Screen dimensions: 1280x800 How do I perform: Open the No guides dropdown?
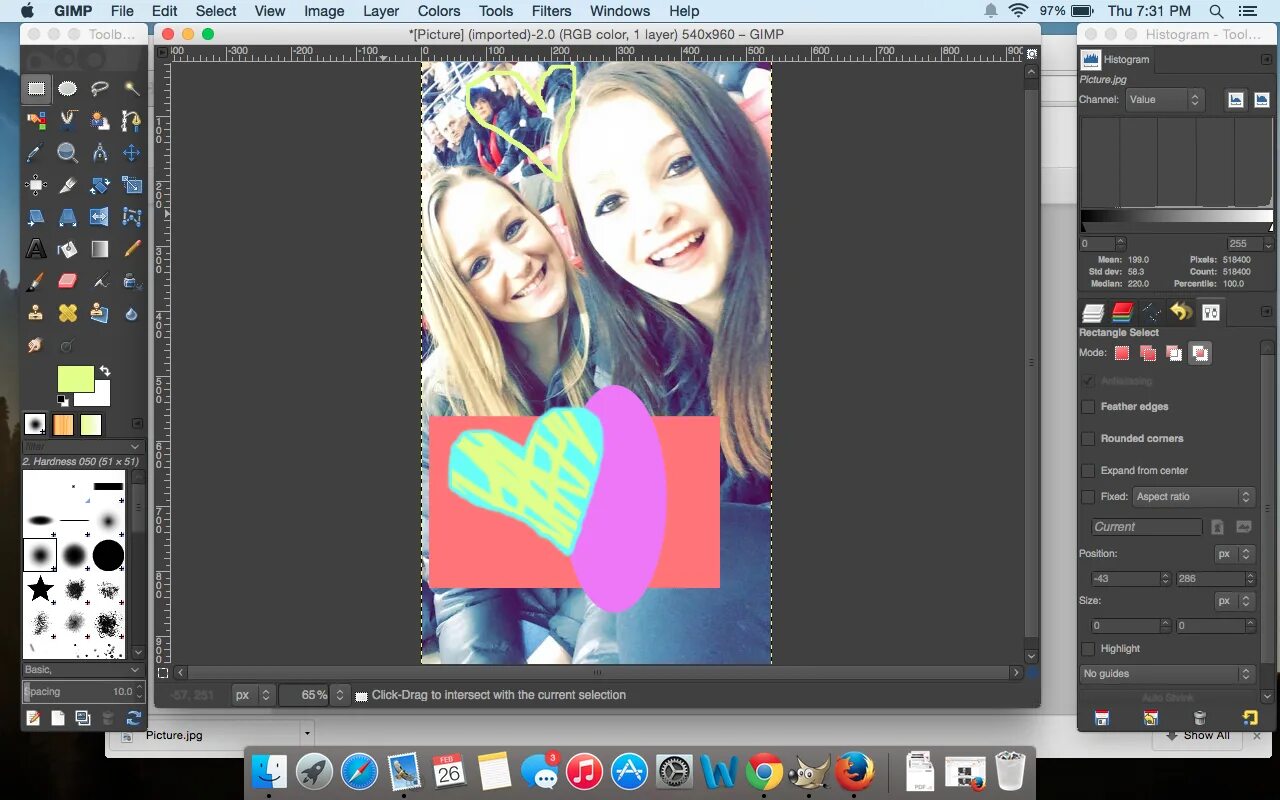(x=1167, y=674)
